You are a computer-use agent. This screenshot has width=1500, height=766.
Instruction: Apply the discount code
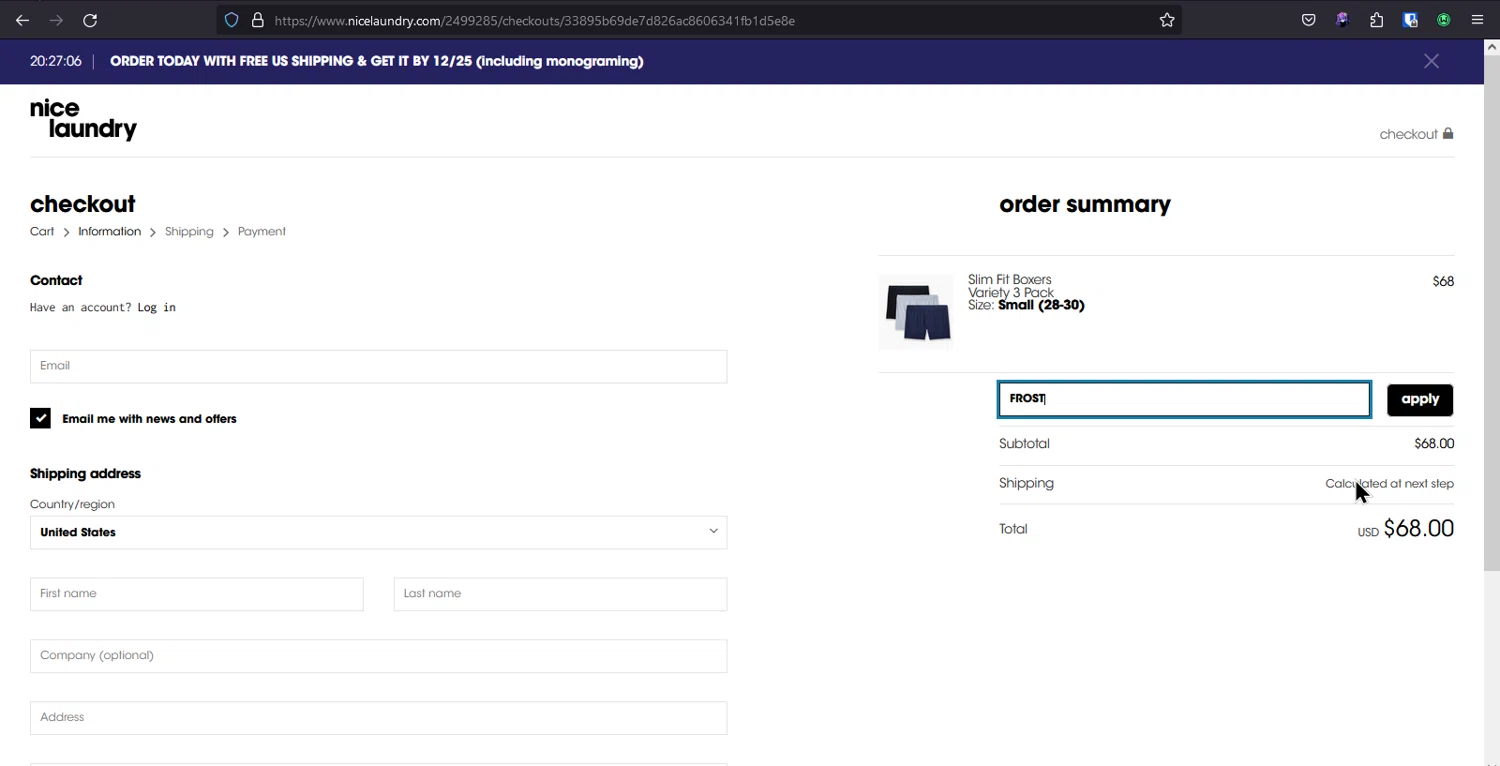1420,399
